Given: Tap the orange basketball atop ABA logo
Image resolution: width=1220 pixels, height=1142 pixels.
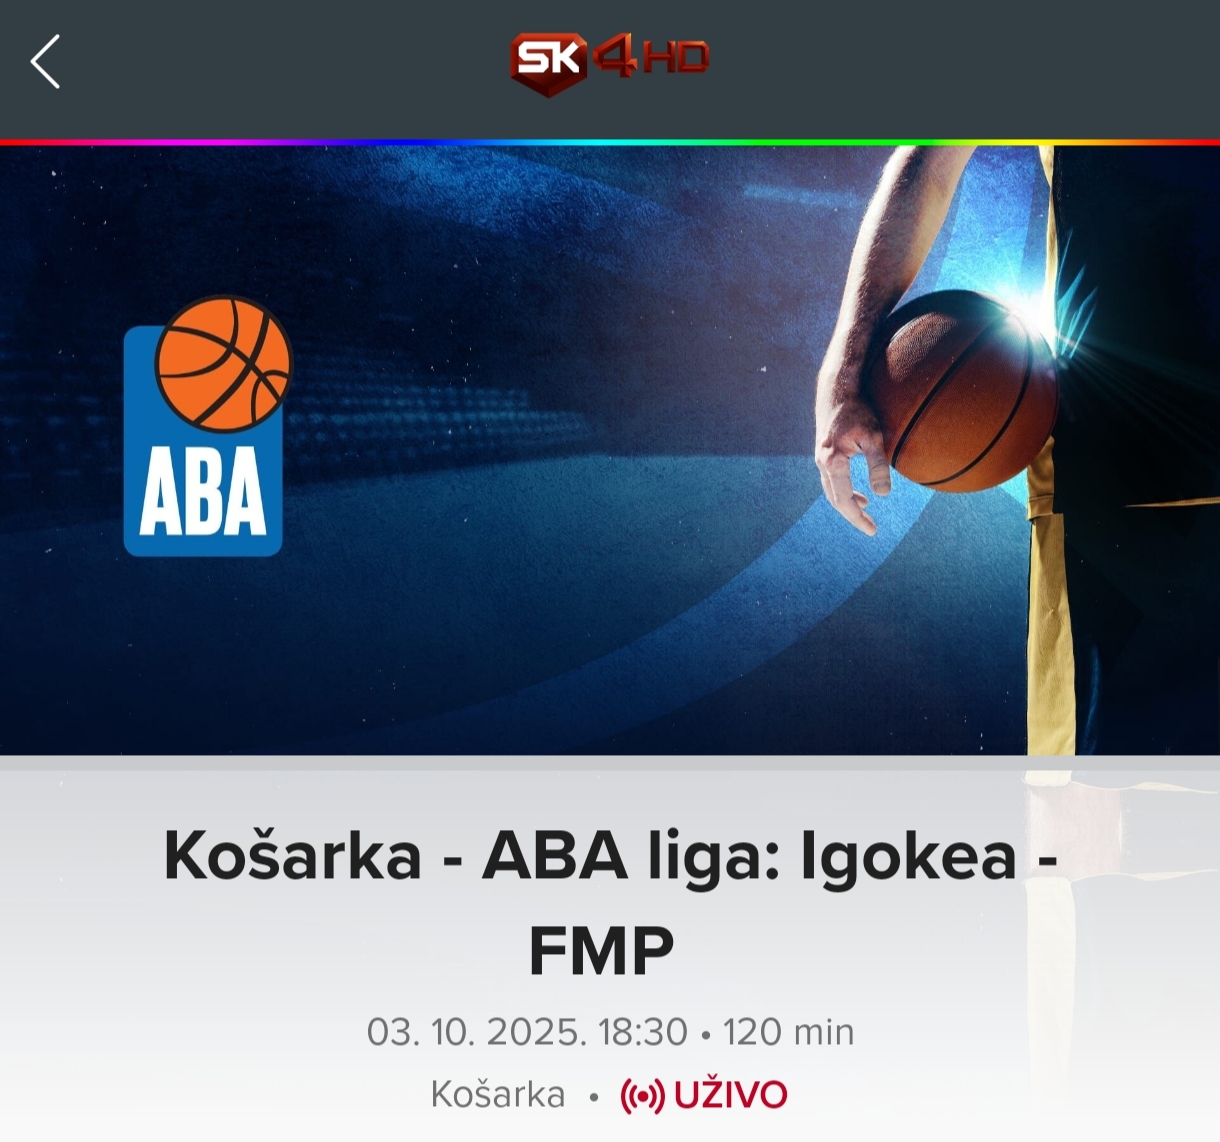Looking at the screenshot, I should 223,362.
